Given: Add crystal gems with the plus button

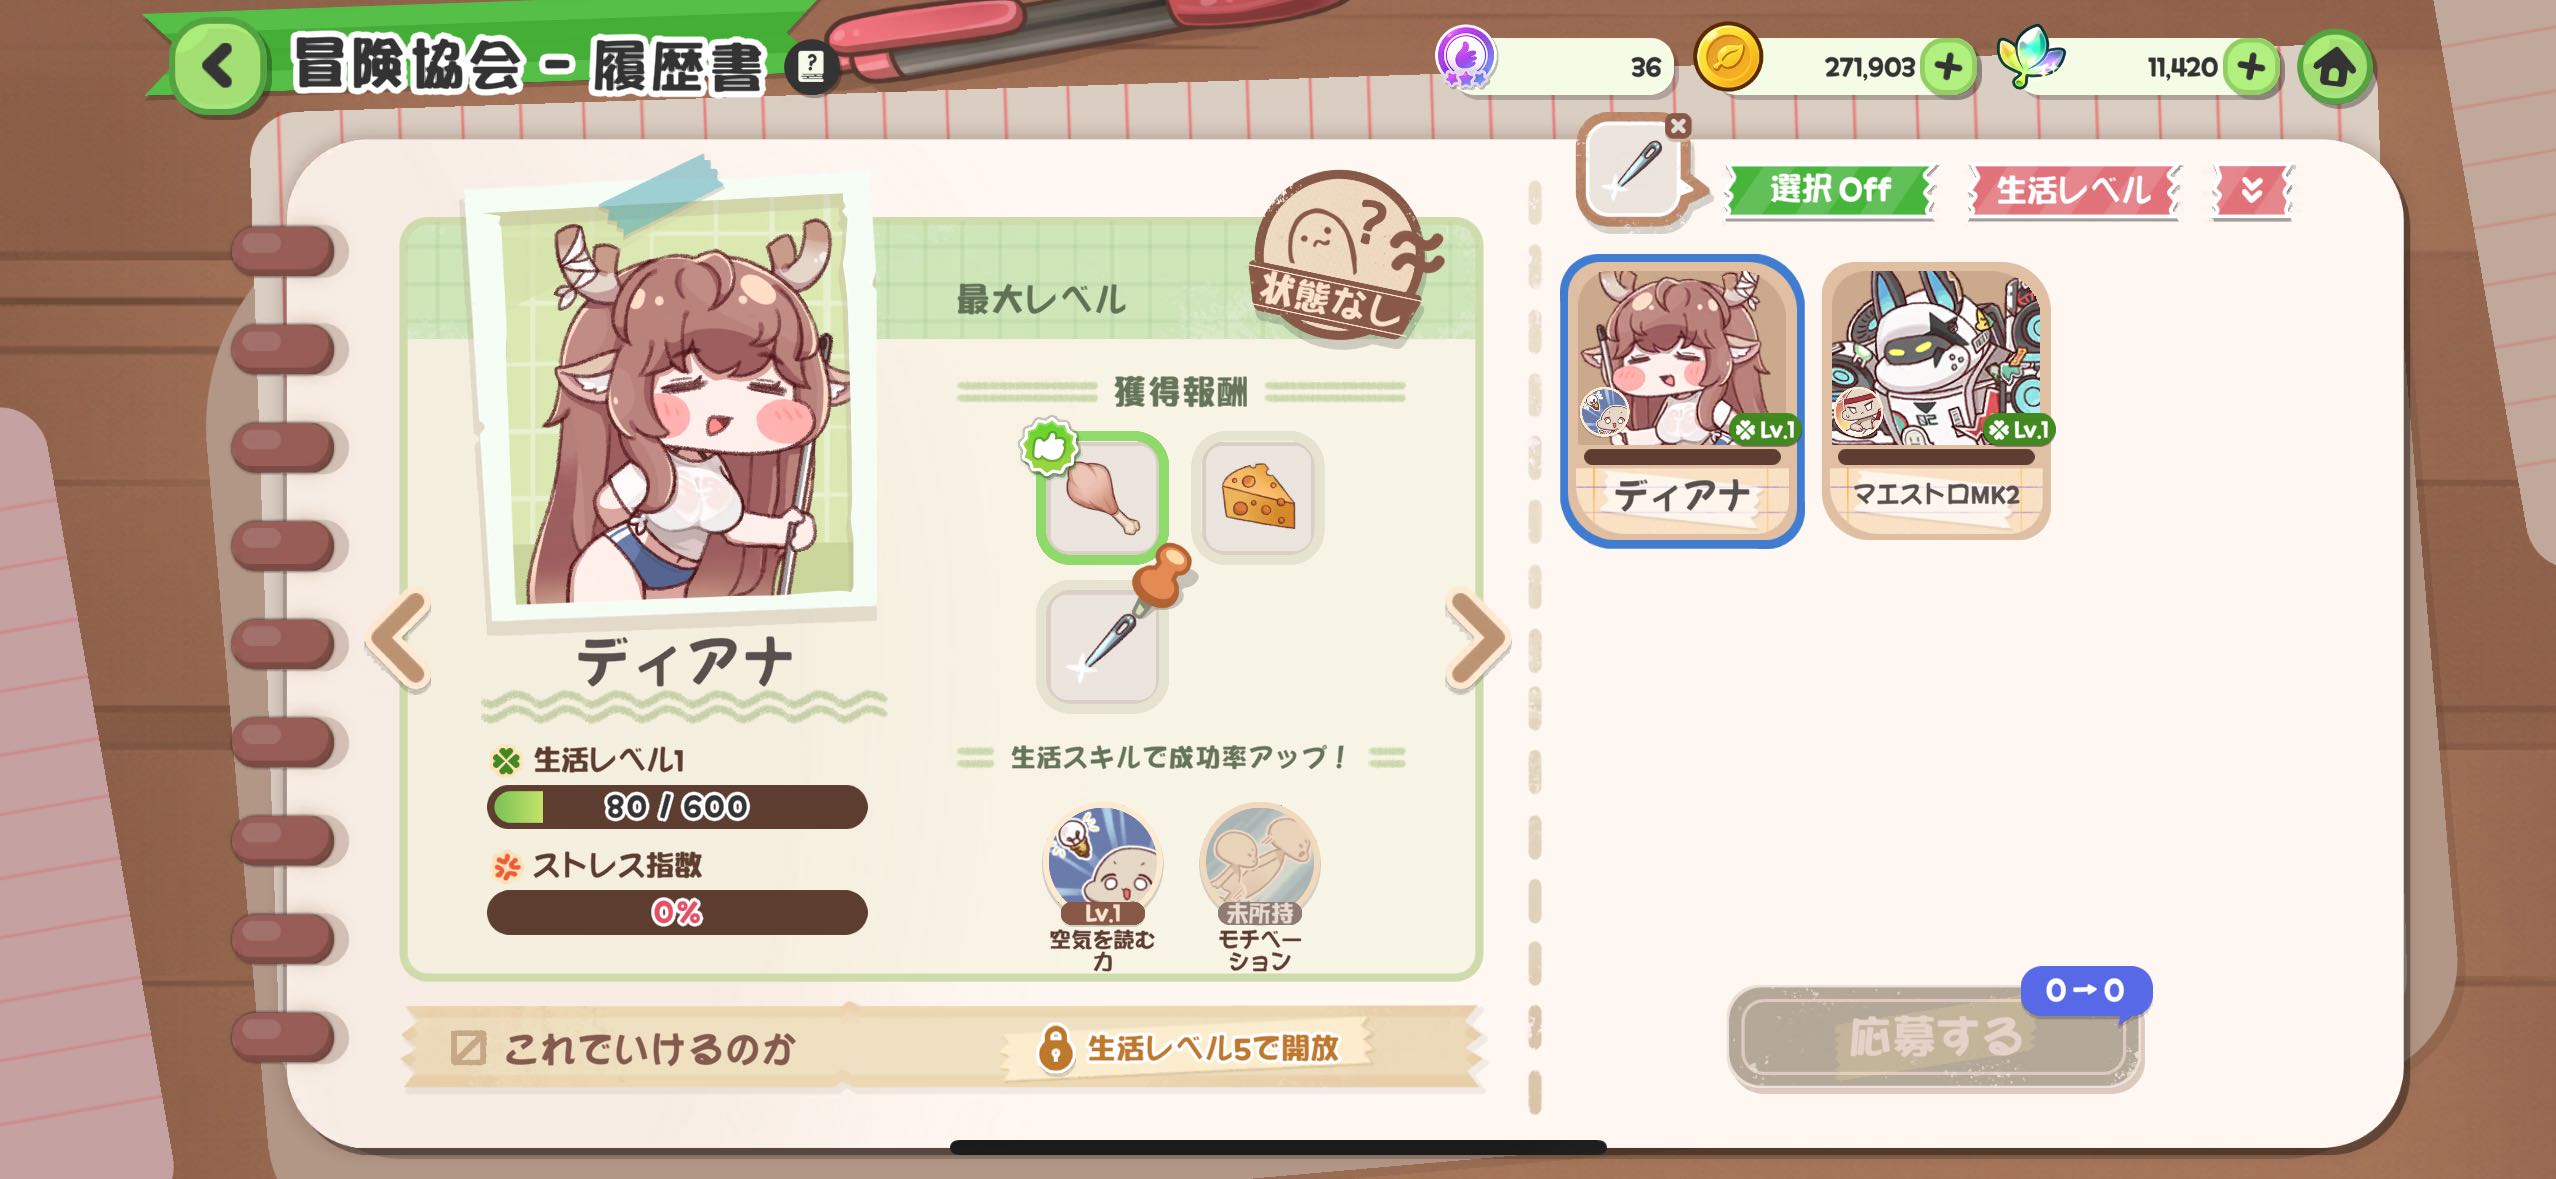Looking at the screenshot, I should [x=2251, y=67].
